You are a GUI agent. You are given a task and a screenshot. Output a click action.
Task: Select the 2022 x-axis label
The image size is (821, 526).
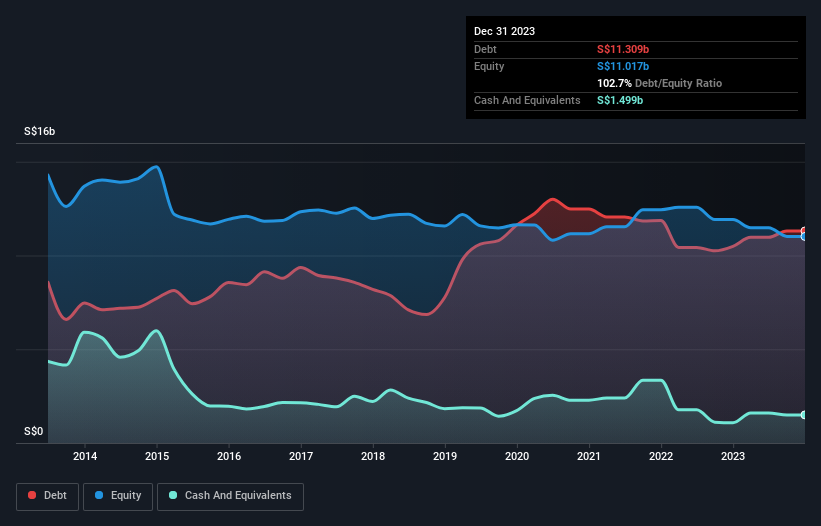(x=661, y=456)
